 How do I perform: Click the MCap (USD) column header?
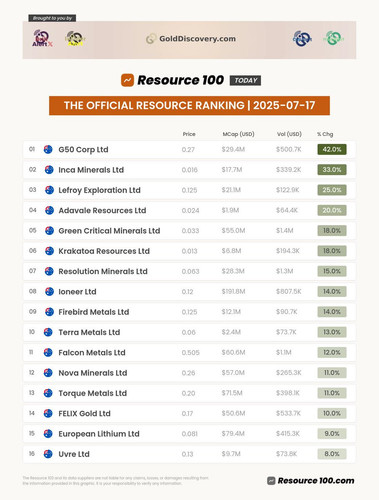coord(238,134)
